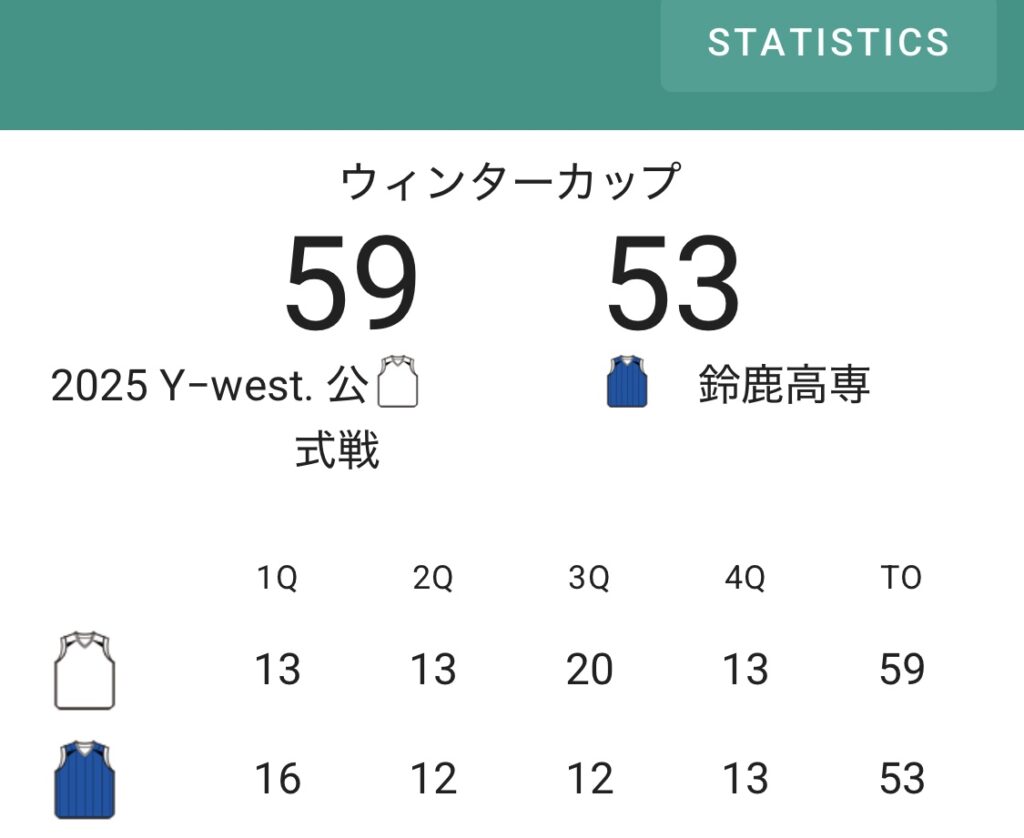
Task: Select the blue jersey icon in score table
Action: [84, 778]
